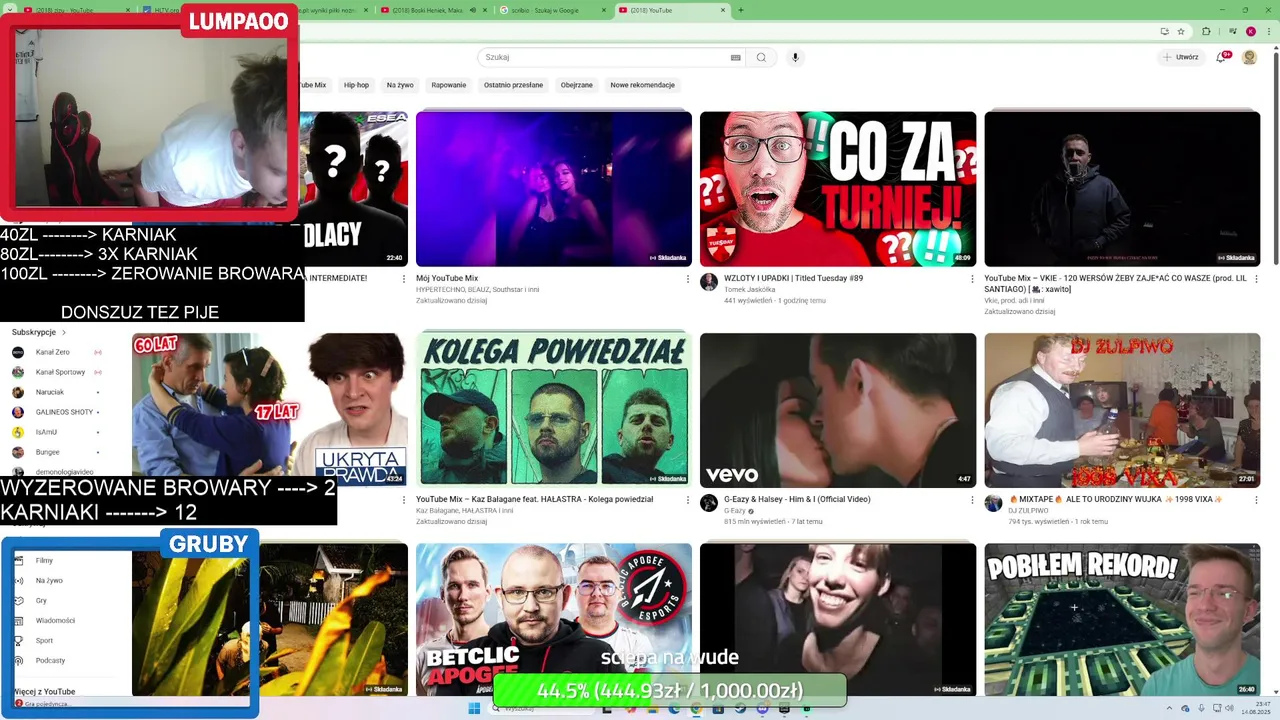Open G-Eazy channel name link
This screenshot has height=720, width=1280.
click(735, 510)
